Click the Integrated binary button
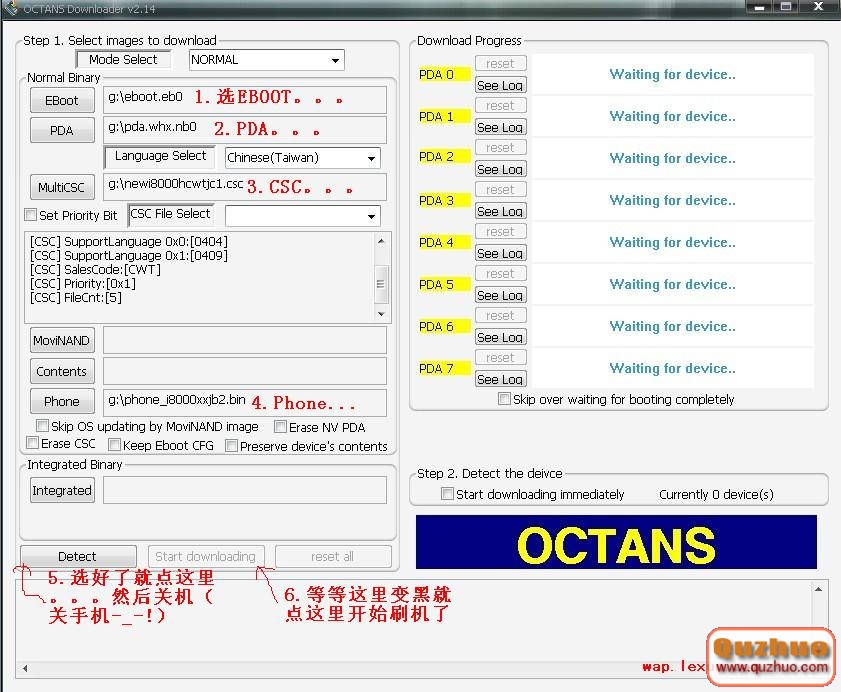Screen dimensions: 841x692 pos(62,490)
